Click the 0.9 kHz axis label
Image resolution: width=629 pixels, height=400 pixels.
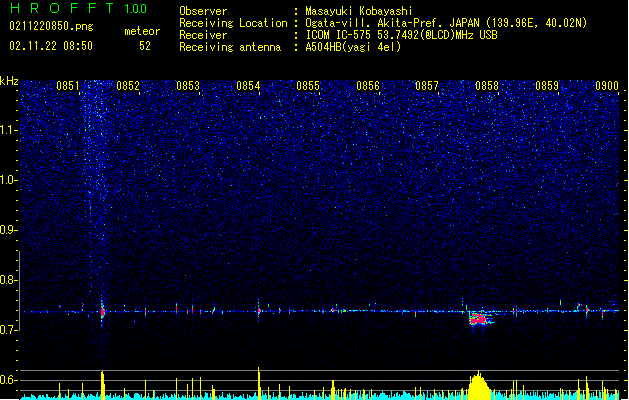9,230
